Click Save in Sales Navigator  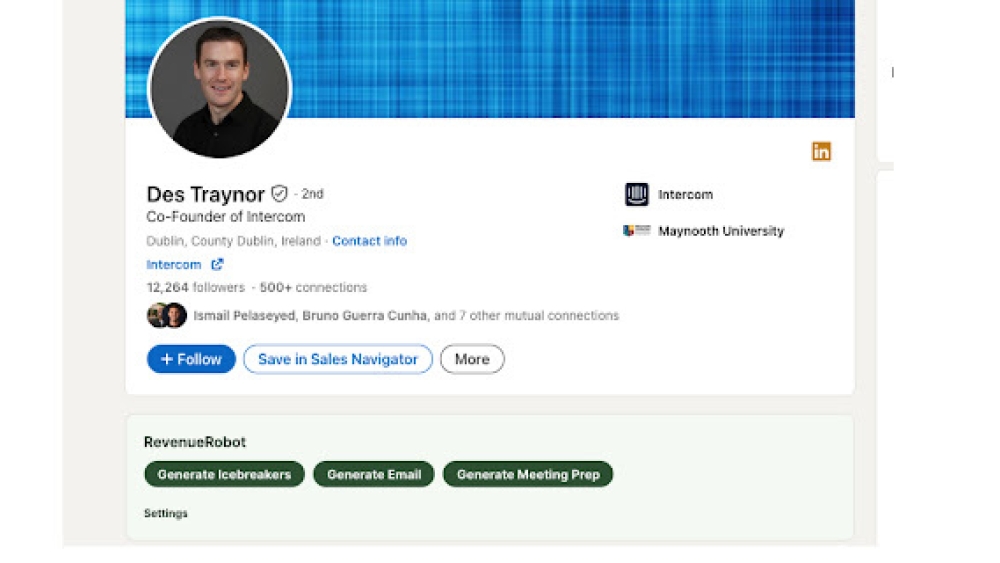(338, 359)
